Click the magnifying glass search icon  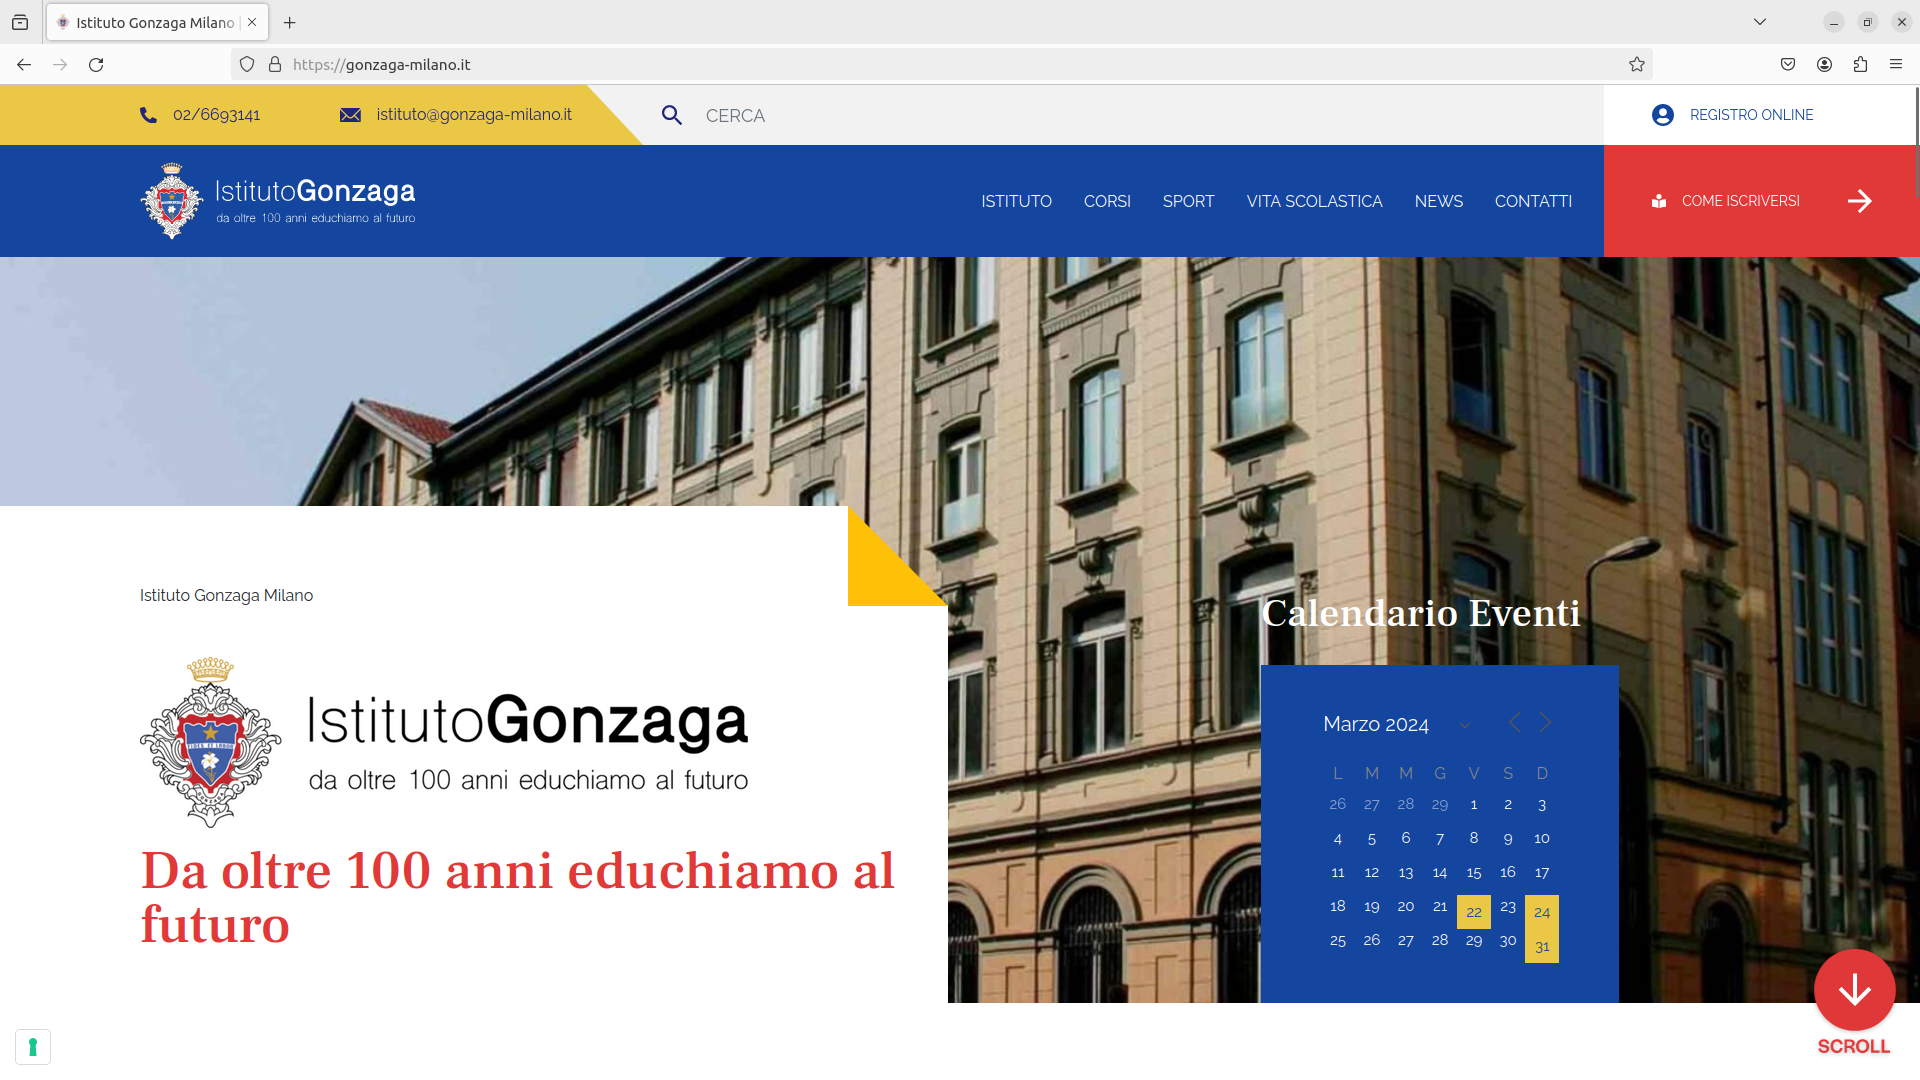coord(672,115)
